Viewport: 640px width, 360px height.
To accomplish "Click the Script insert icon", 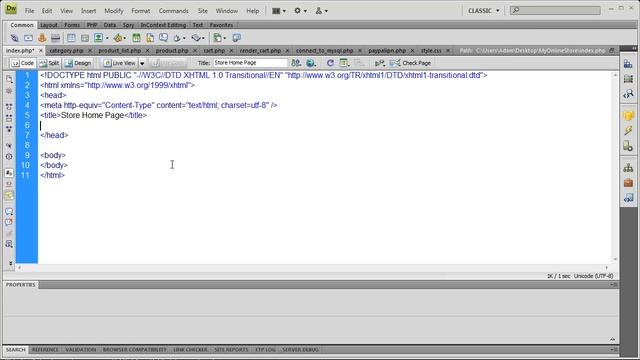I will (x=196, y=38).
